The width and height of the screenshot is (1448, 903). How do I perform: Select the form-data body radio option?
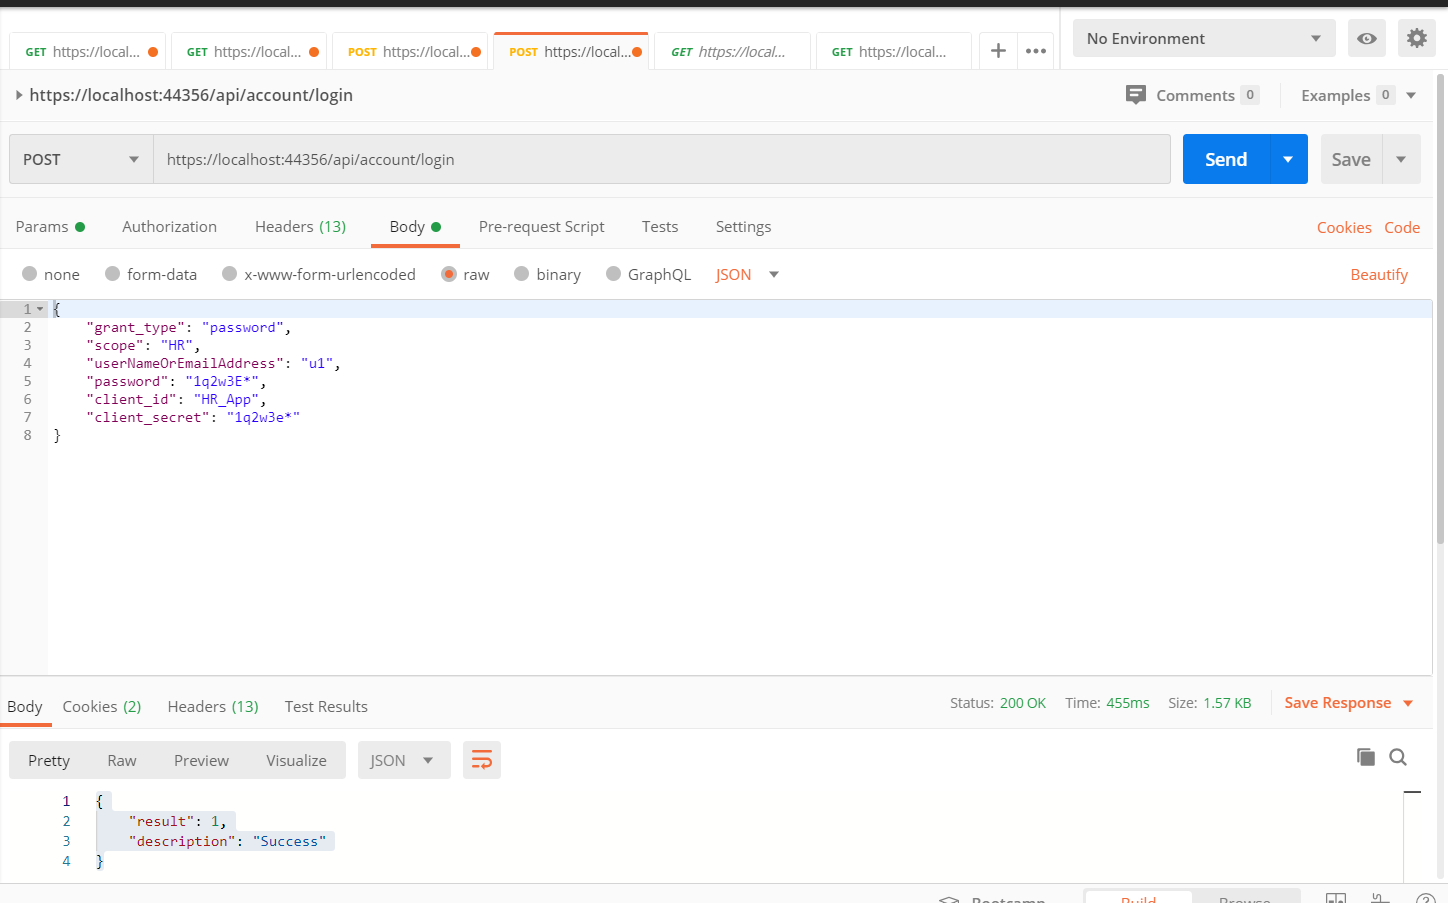[113, 274]
